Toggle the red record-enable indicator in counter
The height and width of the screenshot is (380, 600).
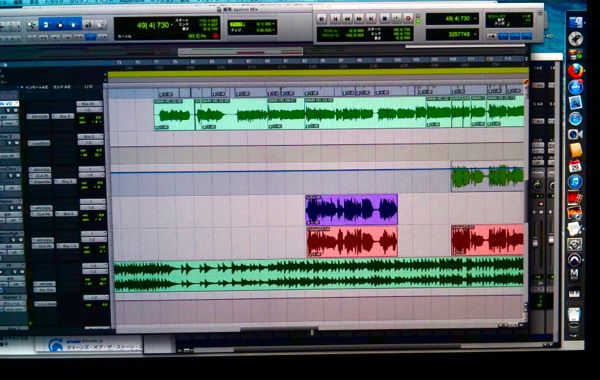tap(215, 36)
